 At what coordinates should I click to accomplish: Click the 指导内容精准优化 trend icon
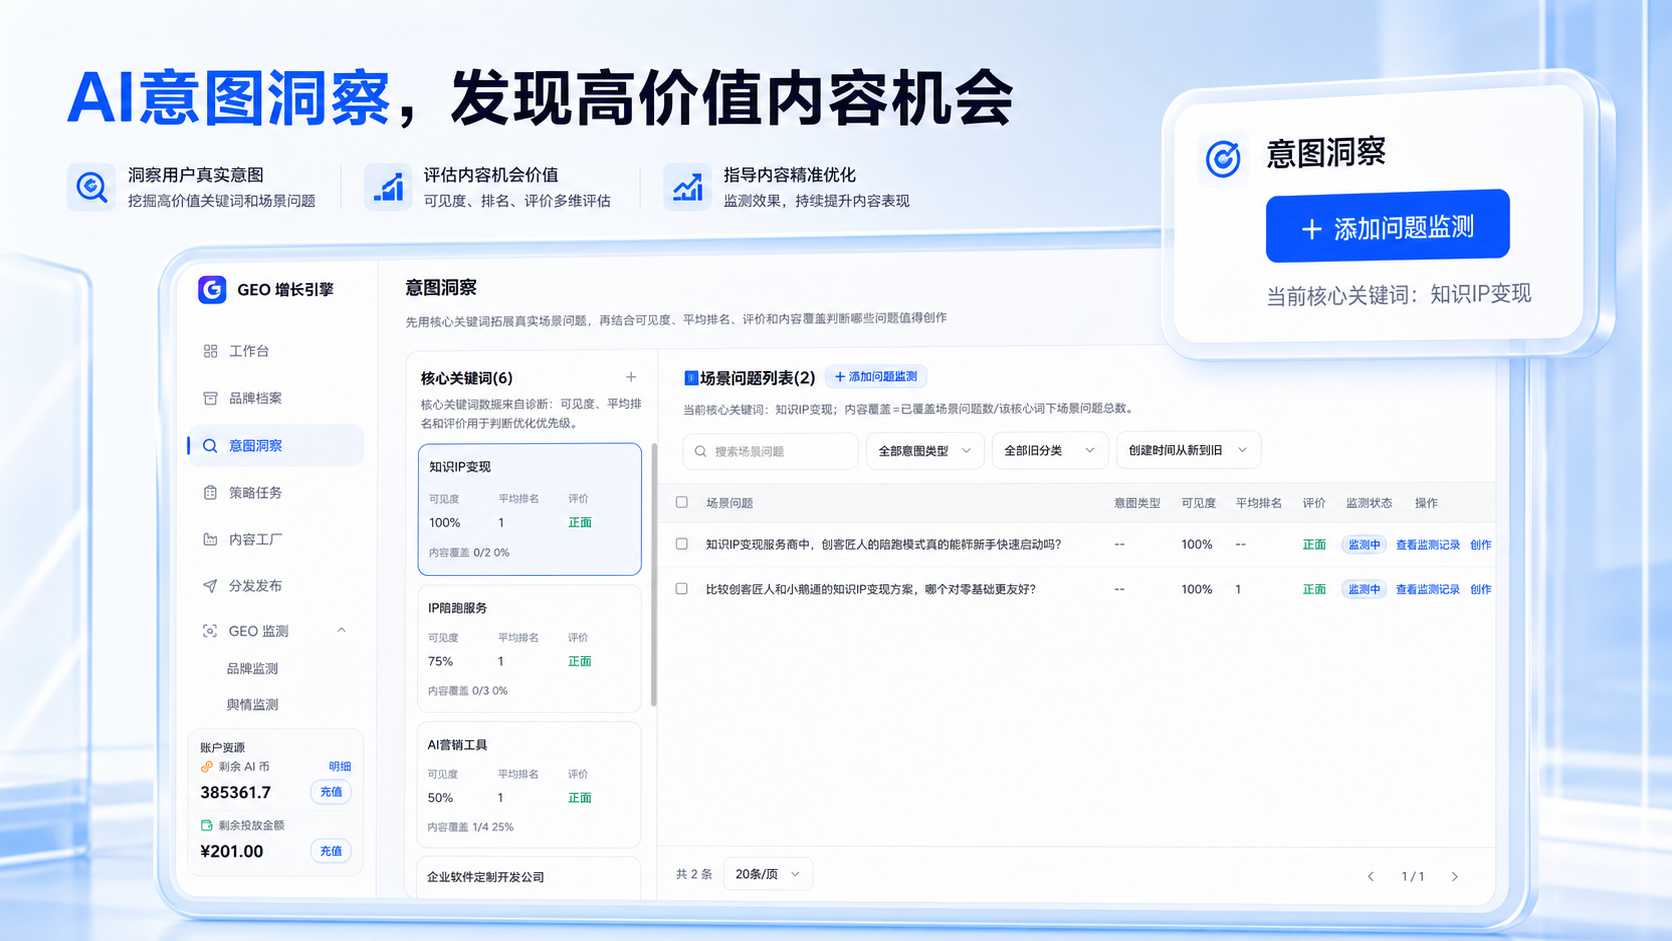tap(687, 187)
